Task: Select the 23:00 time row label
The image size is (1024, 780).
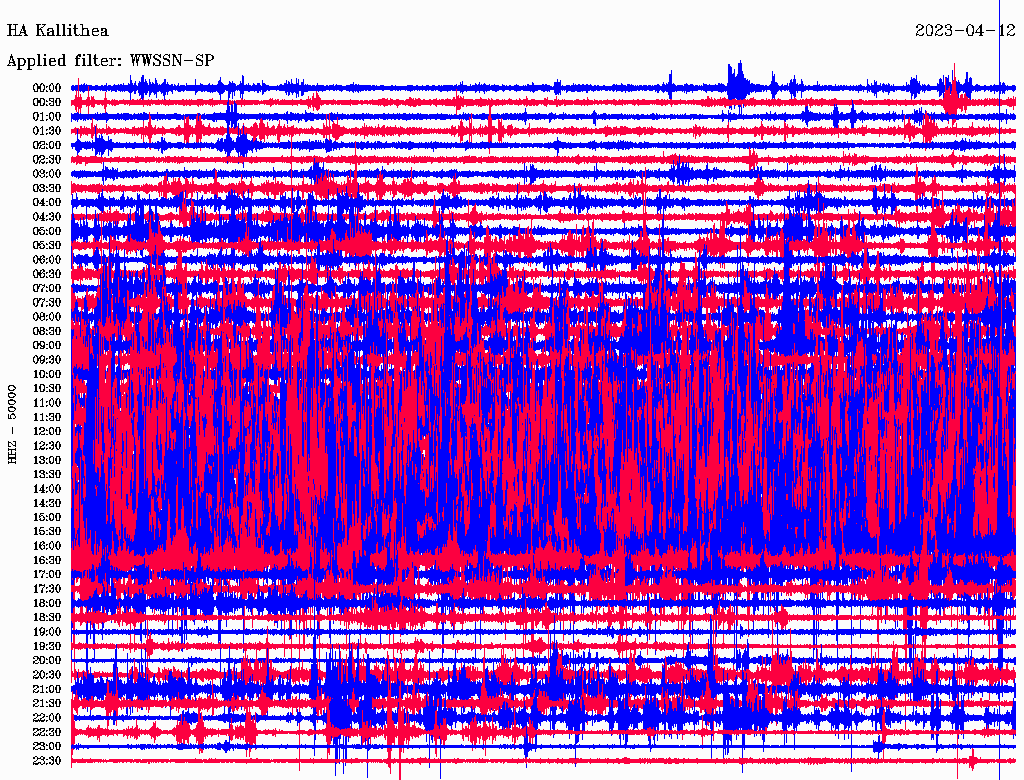Action: coord(47,746)
